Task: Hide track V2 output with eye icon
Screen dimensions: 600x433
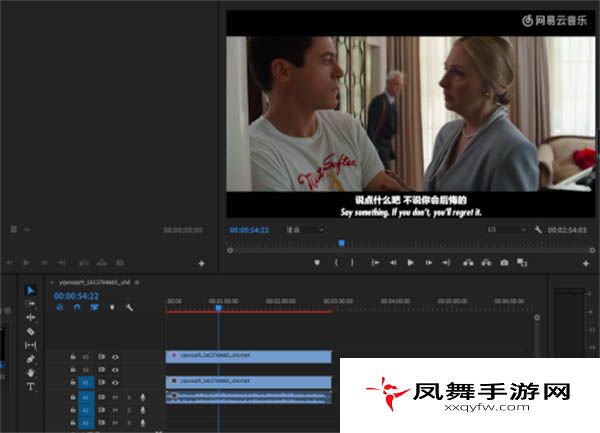Action: [x=115, y=370]
